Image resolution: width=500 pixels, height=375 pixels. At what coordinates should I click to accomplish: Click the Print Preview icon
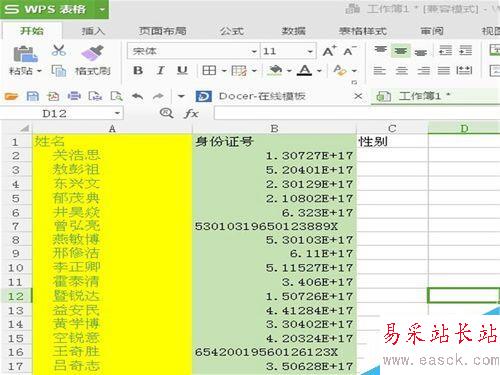pyautogui.click(x=116, y=96)
